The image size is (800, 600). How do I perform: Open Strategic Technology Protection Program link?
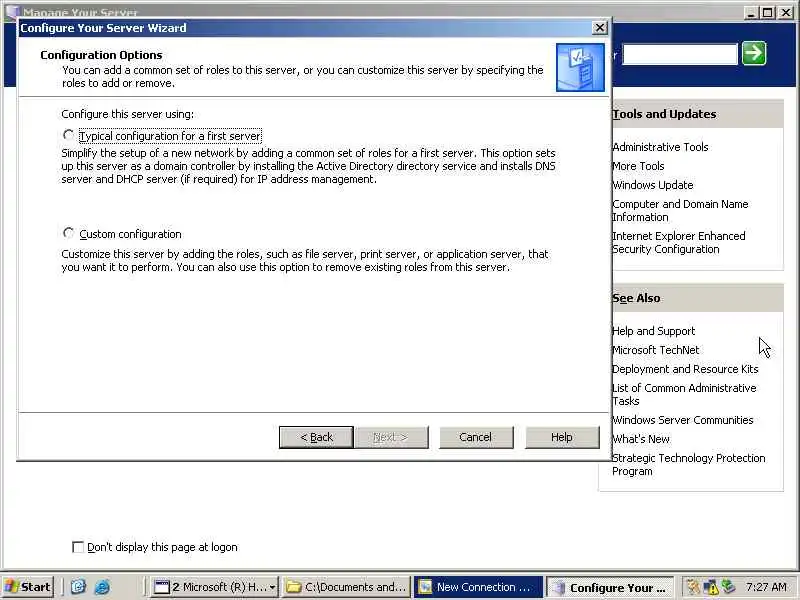pyautogui.click(x=689, y=464)
